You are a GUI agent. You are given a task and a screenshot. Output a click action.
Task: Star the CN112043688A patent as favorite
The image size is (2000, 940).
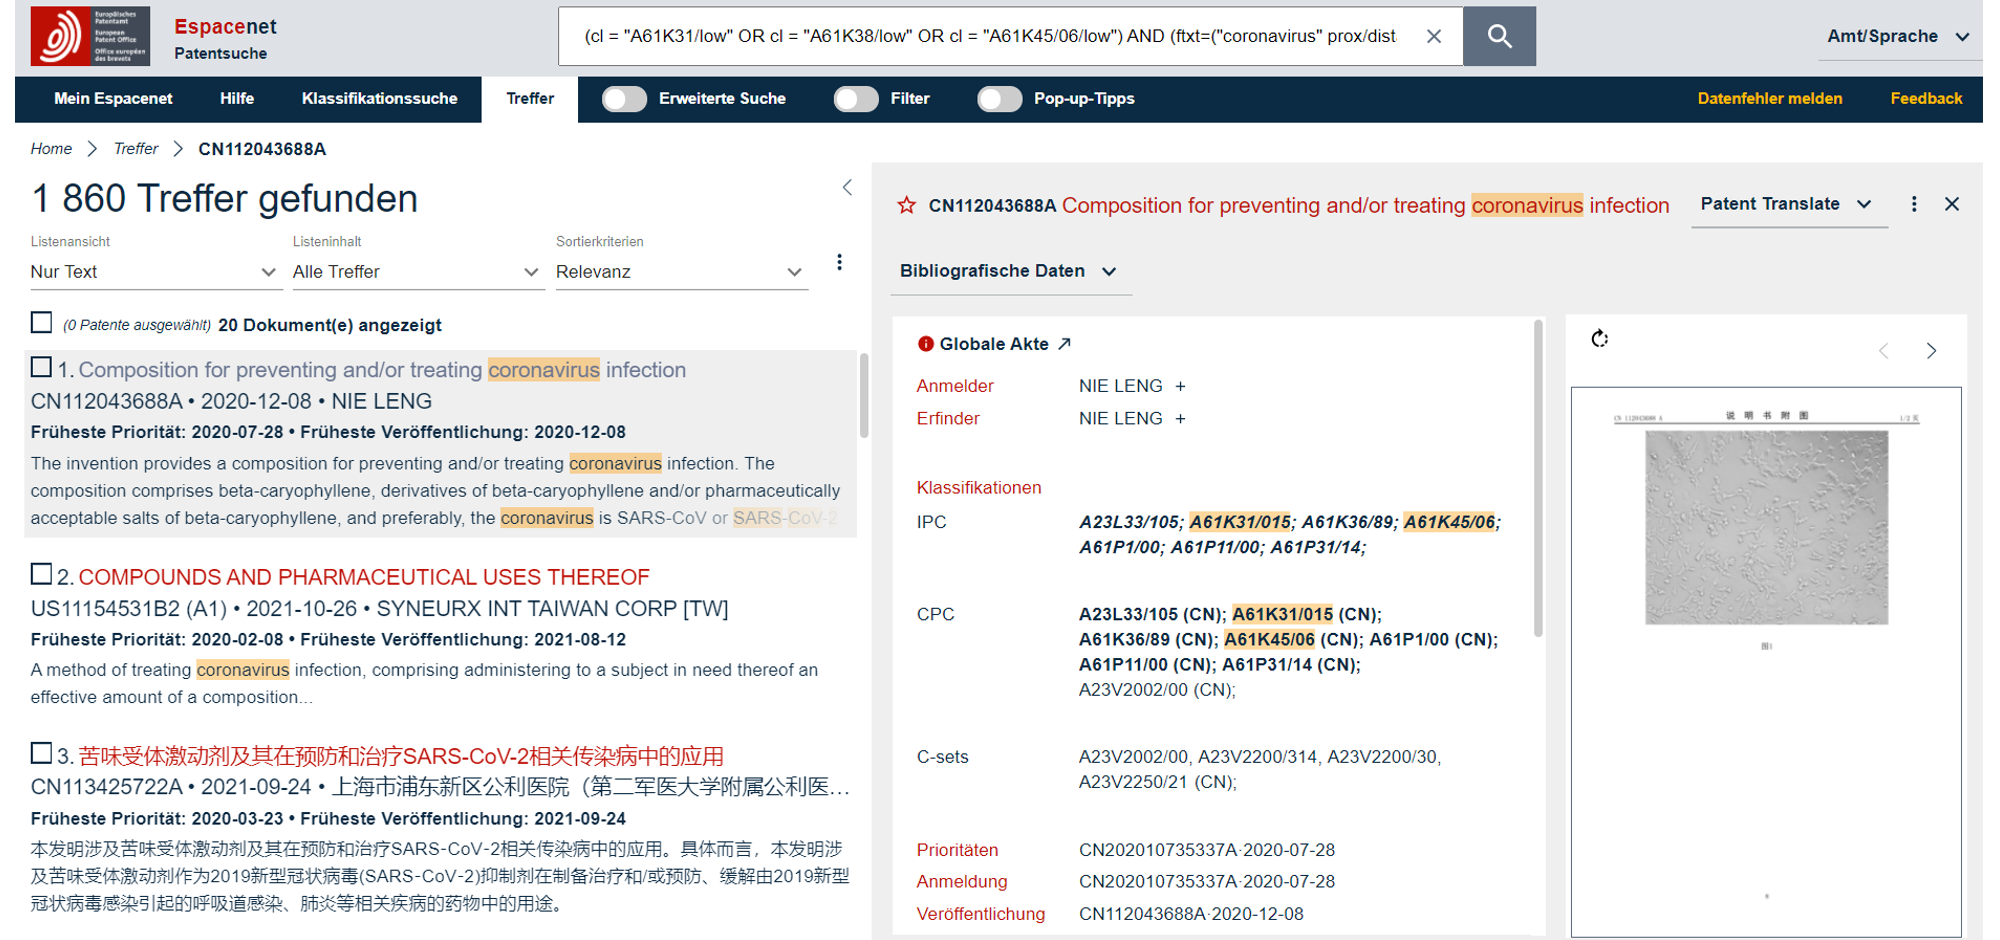coord(906,205)
